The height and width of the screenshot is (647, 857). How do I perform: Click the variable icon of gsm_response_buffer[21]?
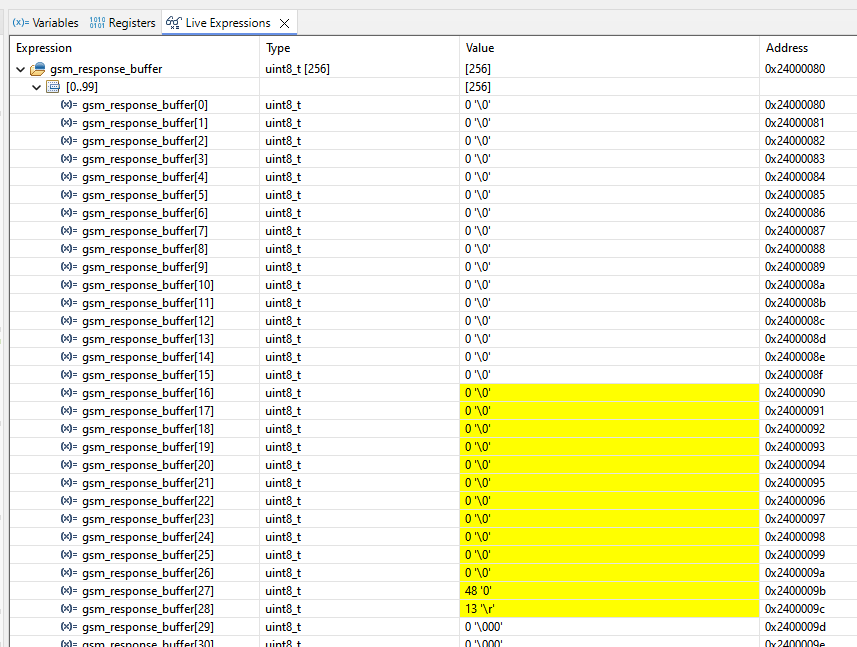(x=69, y=483)
